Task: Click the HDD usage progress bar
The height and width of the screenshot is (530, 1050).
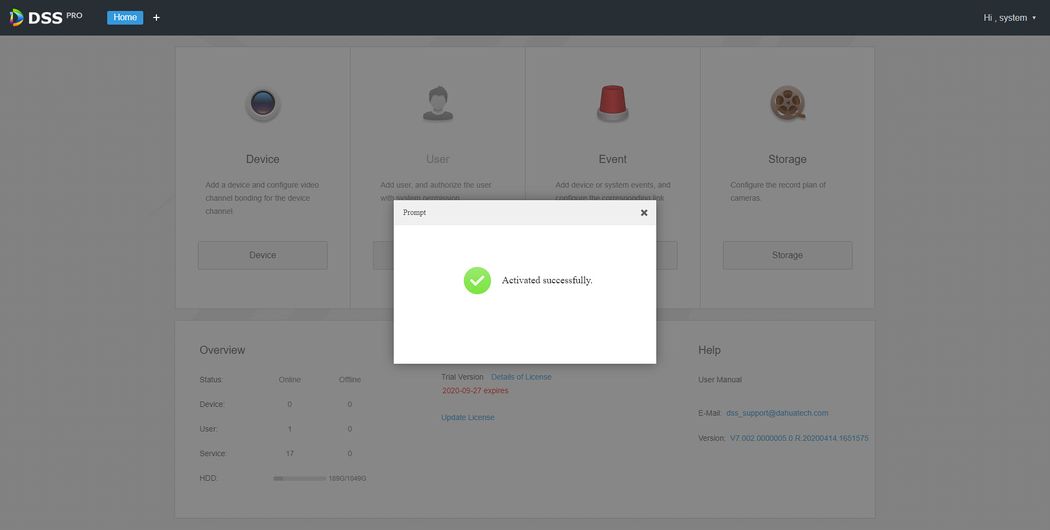Action: click(x=299, y=478)
